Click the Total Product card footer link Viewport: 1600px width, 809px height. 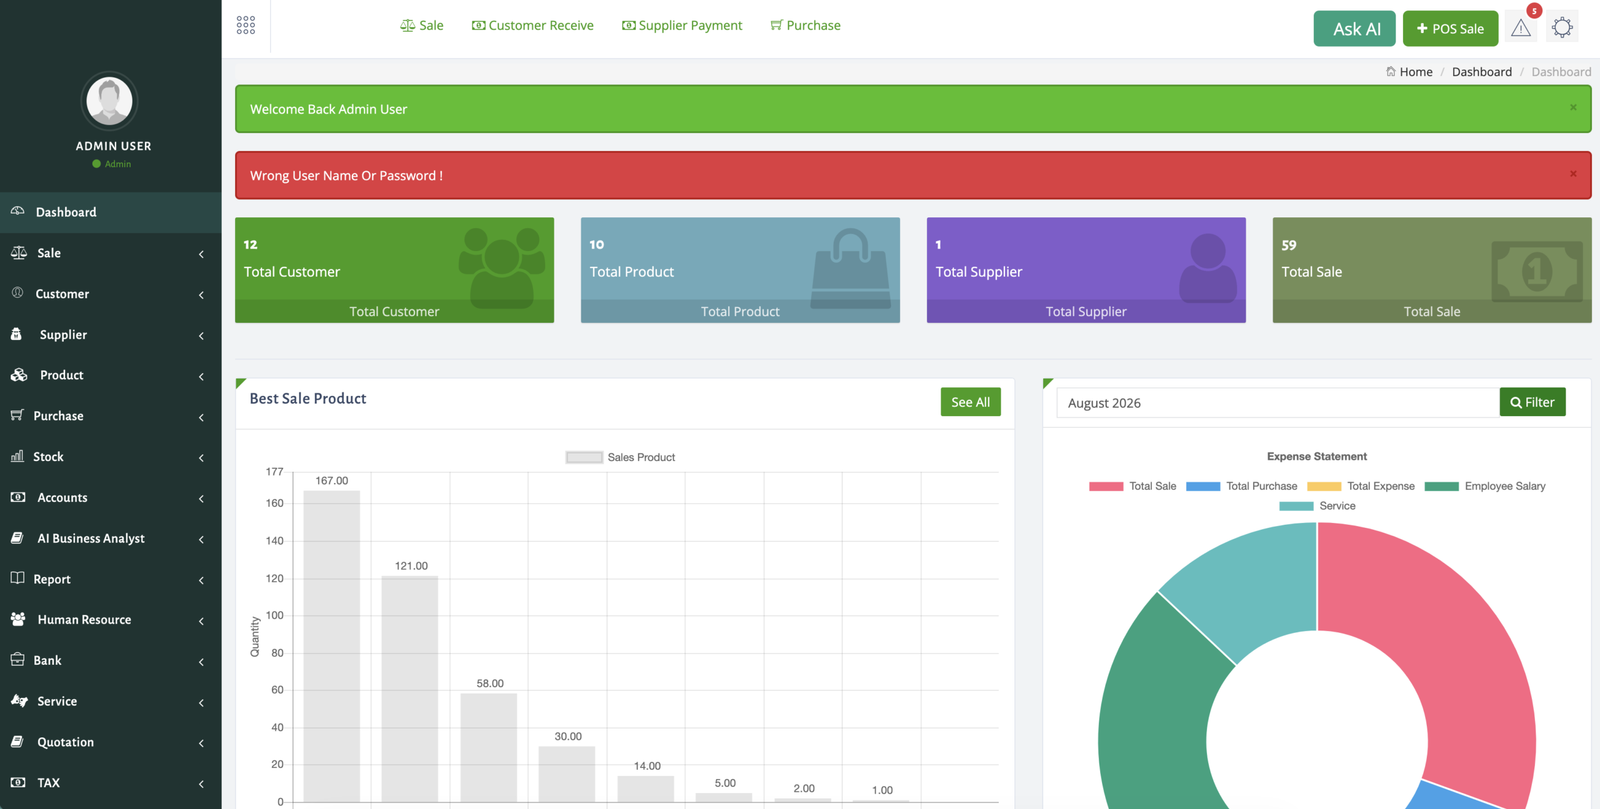coord(740,311)
